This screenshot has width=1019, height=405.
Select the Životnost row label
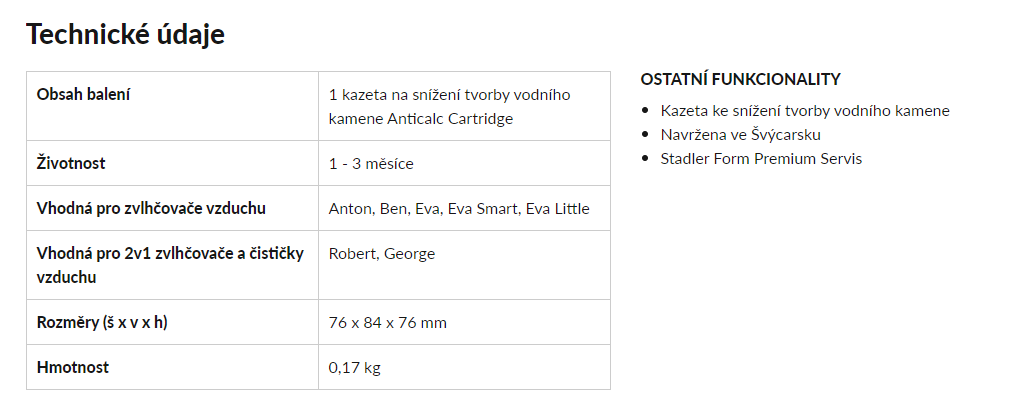pos(71,163)
